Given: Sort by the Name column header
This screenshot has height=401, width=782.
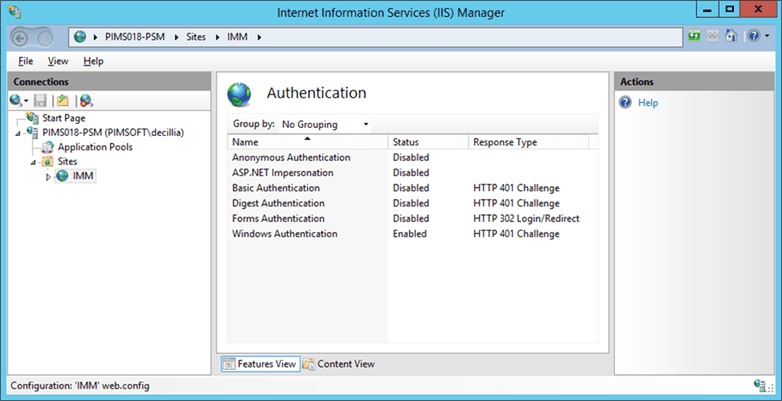Looking at the screenshot, I should click(308, 142).
